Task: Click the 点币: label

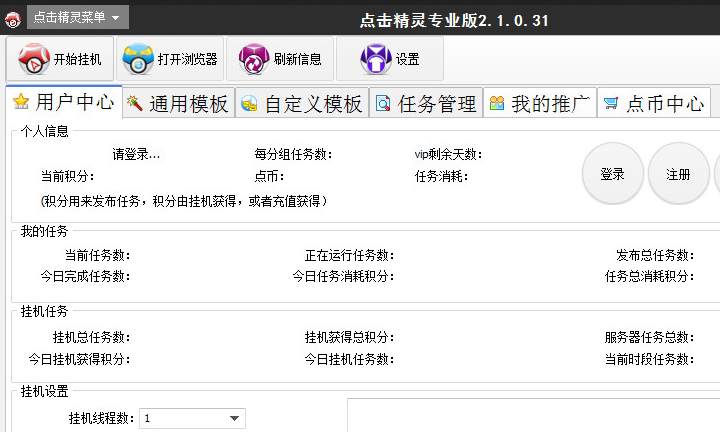Action: (x=270, y=176)
